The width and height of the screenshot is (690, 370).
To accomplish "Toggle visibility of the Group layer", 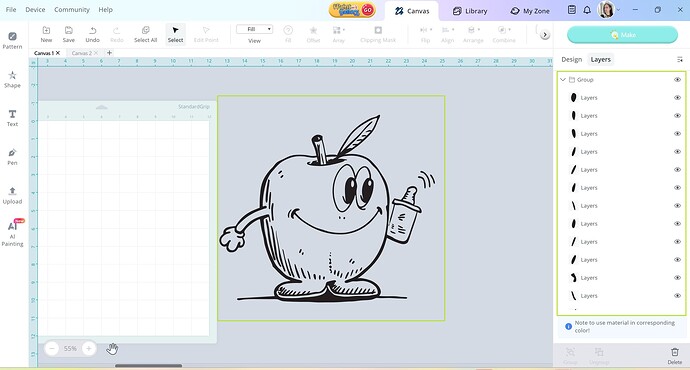I will click(677, 80).
